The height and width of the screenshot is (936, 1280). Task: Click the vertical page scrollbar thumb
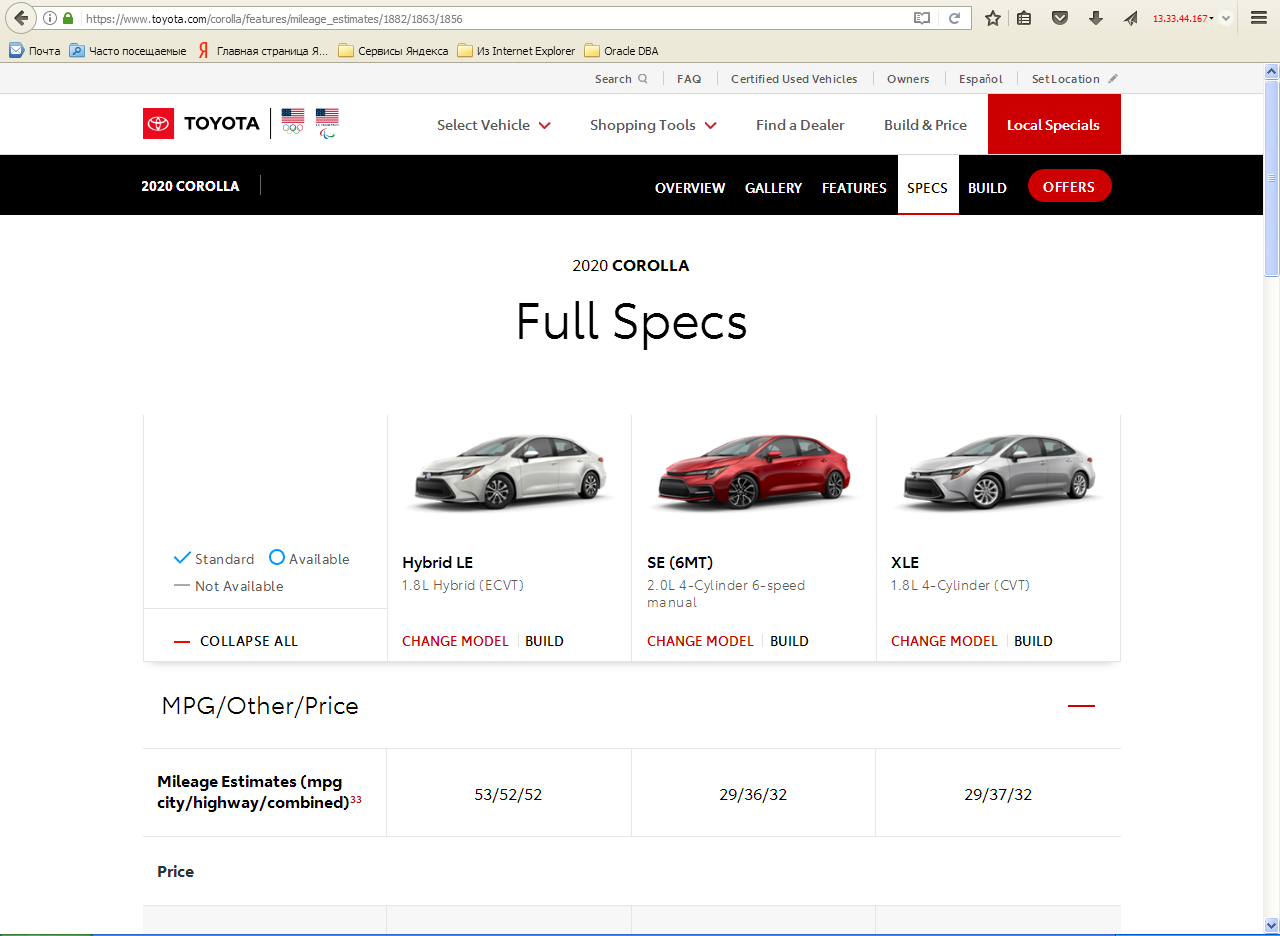(1271, 178)
